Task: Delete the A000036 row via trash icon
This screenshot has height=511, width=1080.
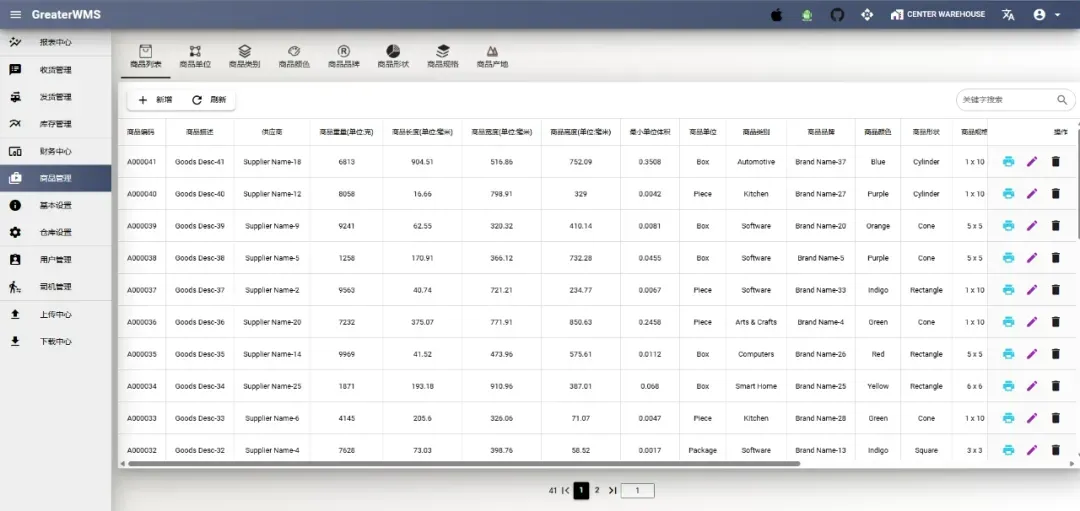Action: tap(1055, 322)
